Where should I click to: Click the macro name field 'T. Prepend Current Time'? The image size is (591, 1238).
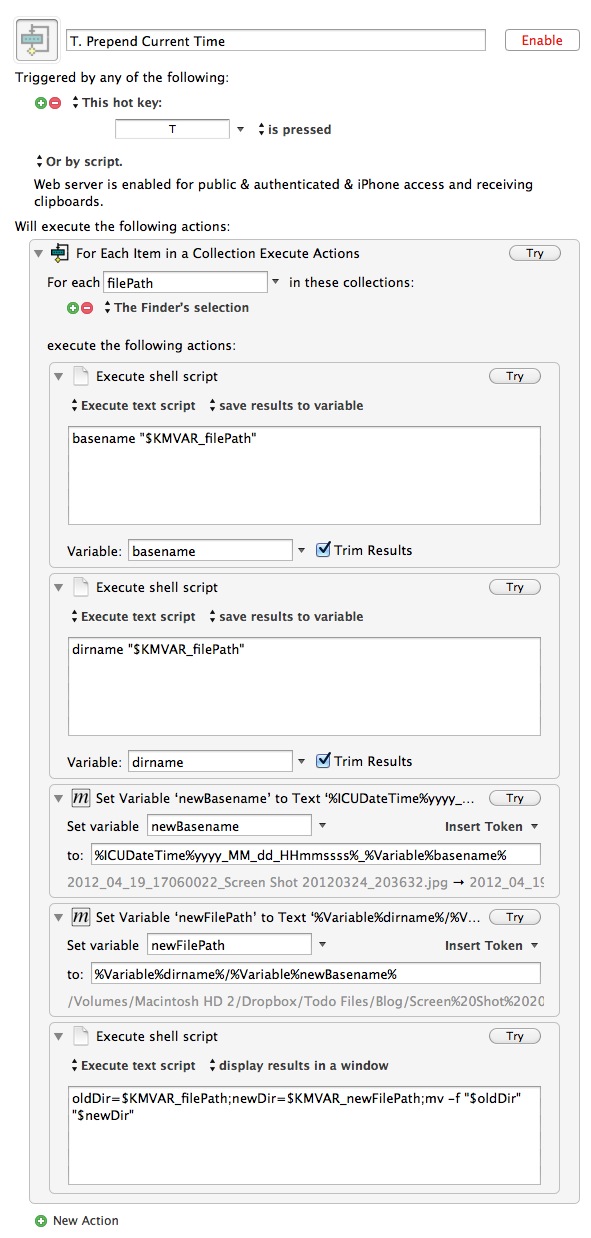[x=275, y=41]
